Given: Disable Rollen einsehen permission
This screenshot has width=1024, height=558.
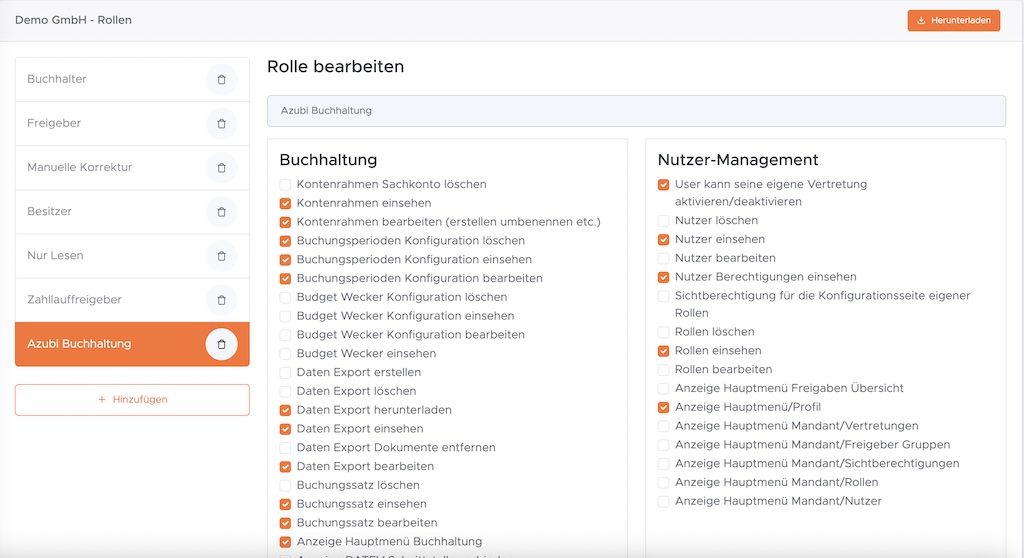Looking at the screenshot, I should pos(664,351).
